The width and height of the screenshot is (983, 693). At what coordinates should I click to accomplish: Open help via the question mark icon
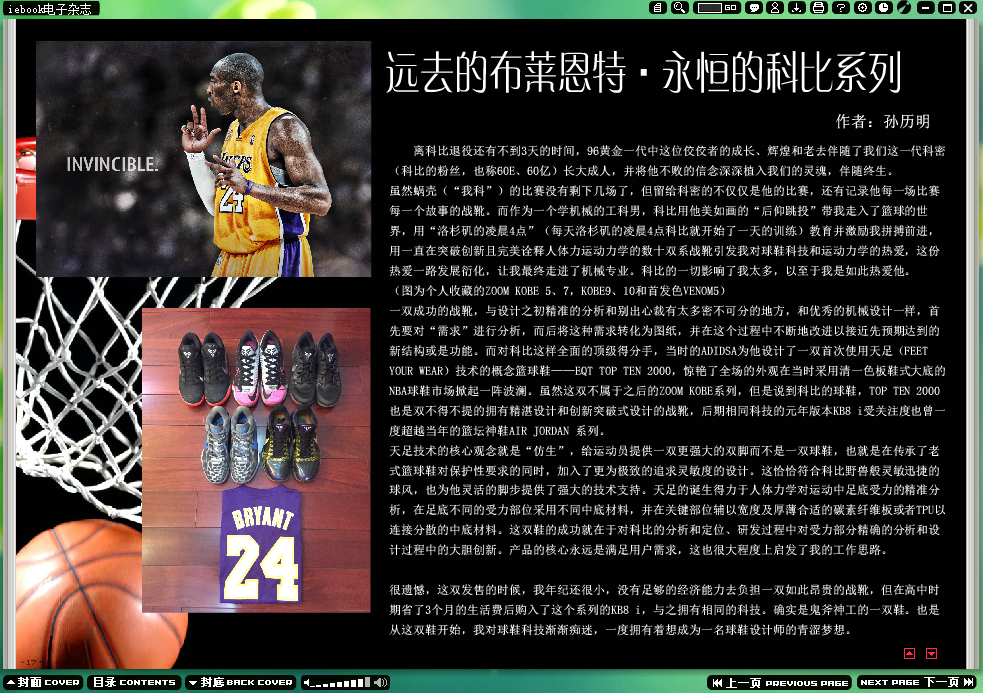coord(840,8)
